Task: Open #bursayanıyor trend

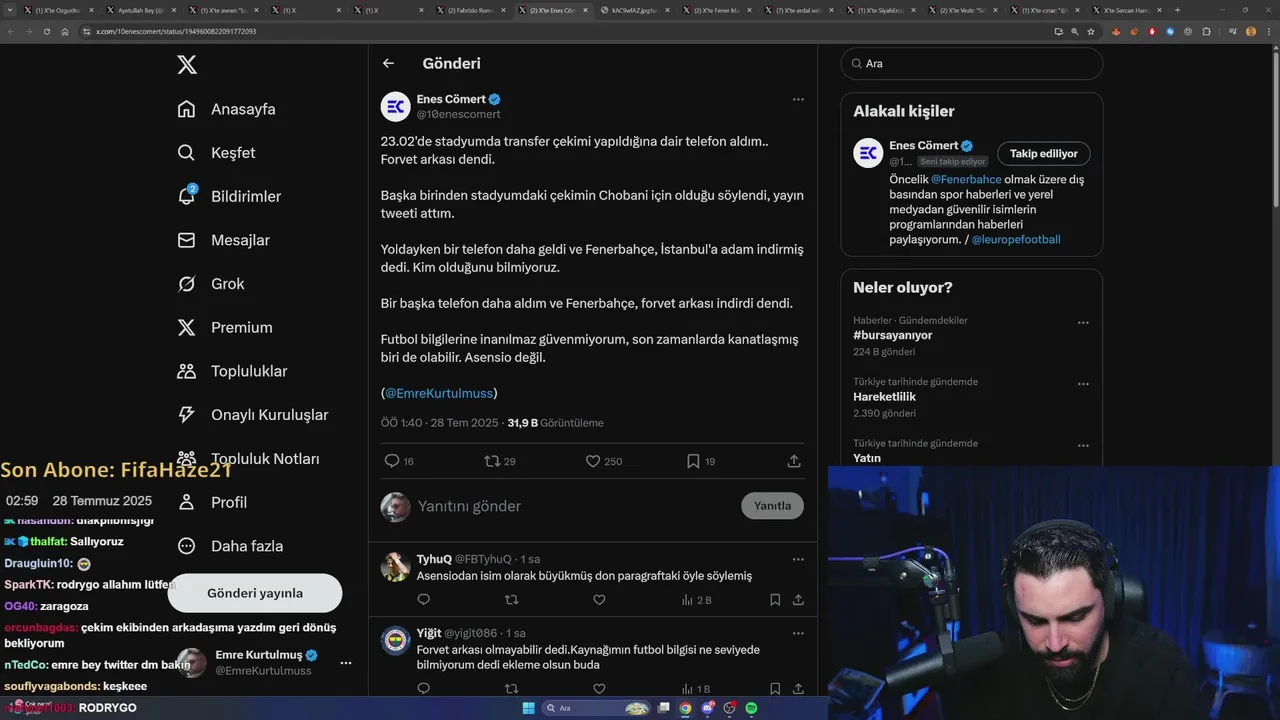Action: click(893, 335)
